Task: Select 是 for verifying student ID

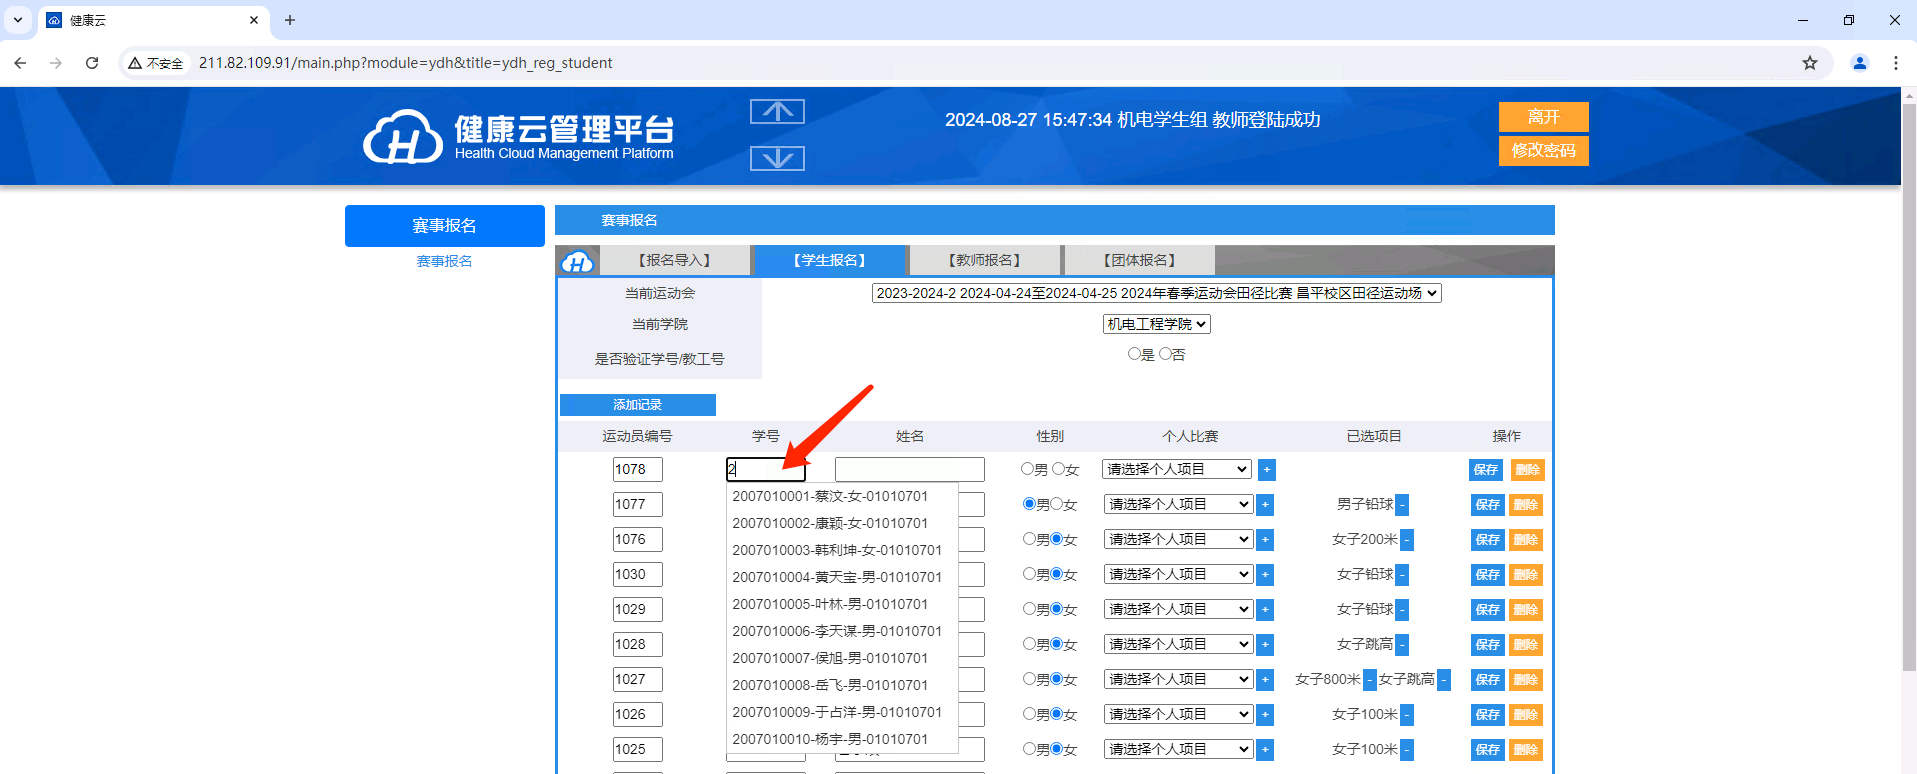Action: pyautogui.click(x=1134, y=354)
